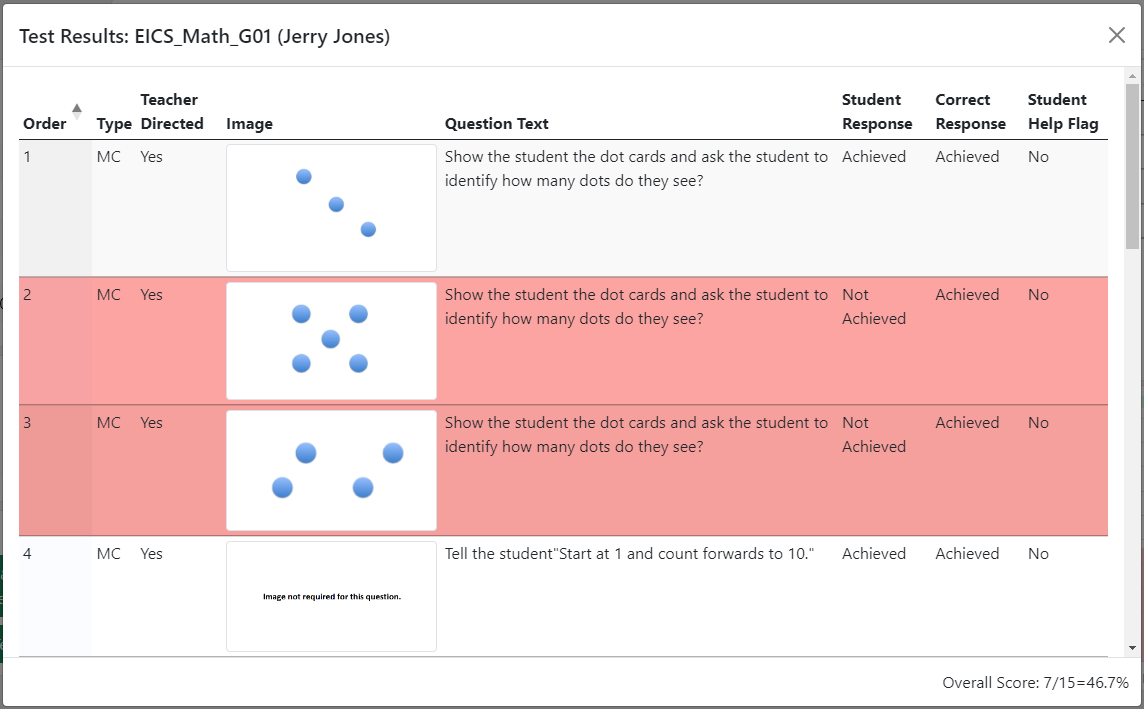This screenshot has height=709, width=1144.
Task: Click the Student Response column header
Action: [x=877, y=112]
